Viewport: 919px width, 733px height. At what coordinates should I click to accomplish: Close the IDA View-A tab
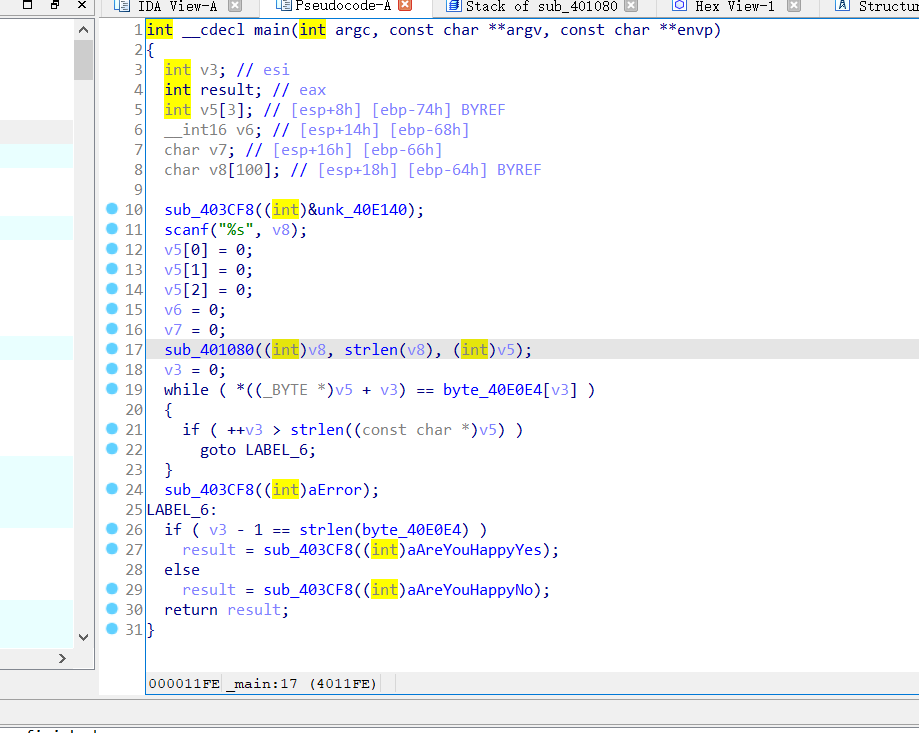(235, 6)
